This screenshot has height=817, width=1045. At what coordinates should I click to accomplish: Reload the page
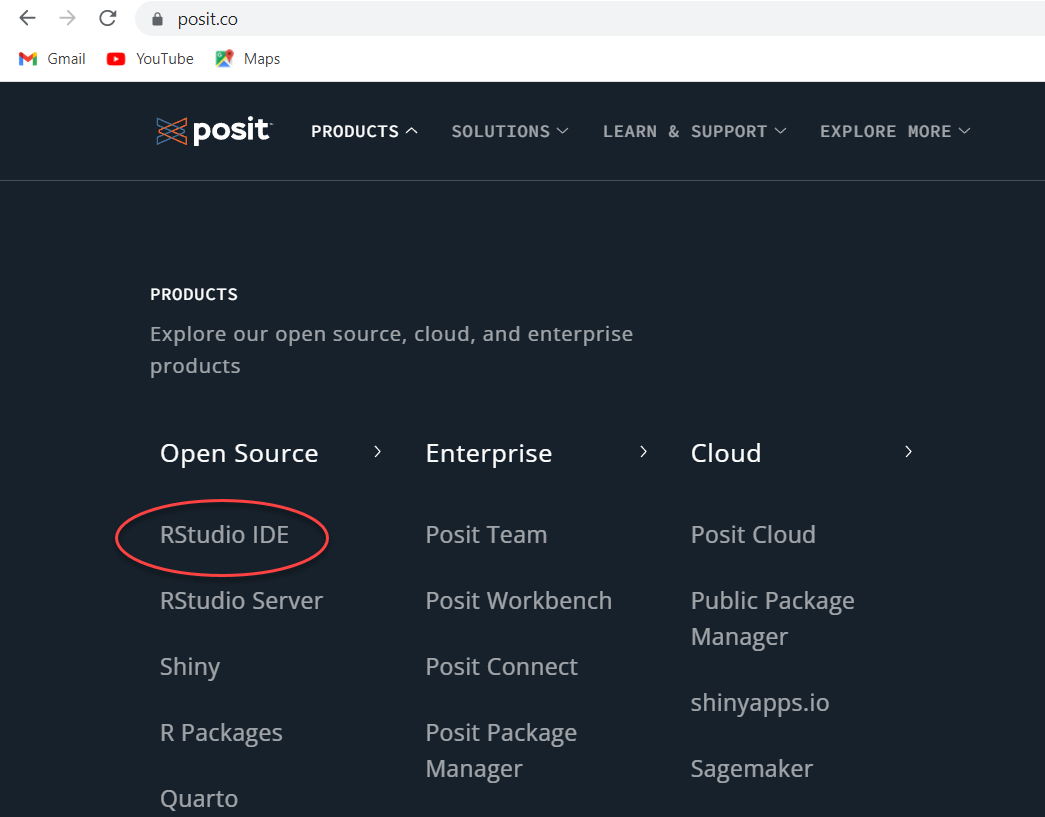click(x=107, y=18)
